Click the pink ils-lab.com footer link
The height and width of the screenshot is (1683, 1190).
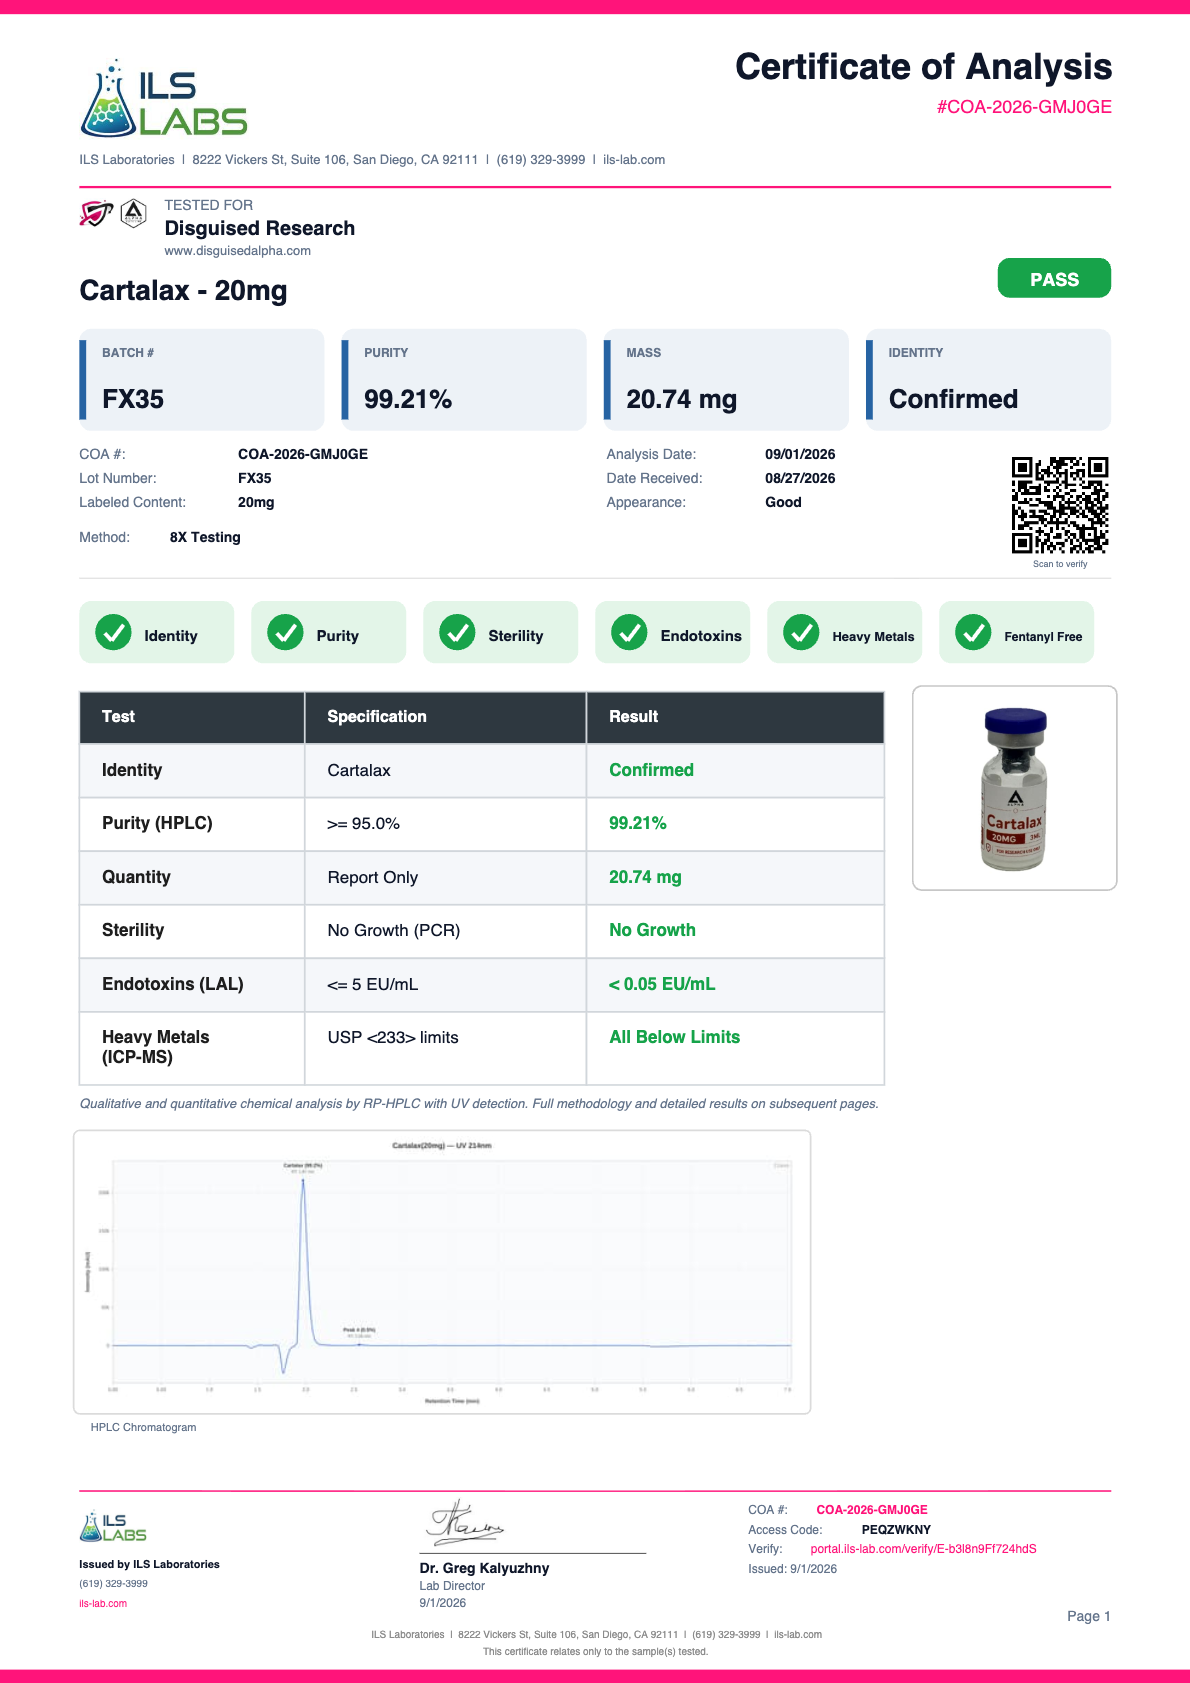(103, 1603)
